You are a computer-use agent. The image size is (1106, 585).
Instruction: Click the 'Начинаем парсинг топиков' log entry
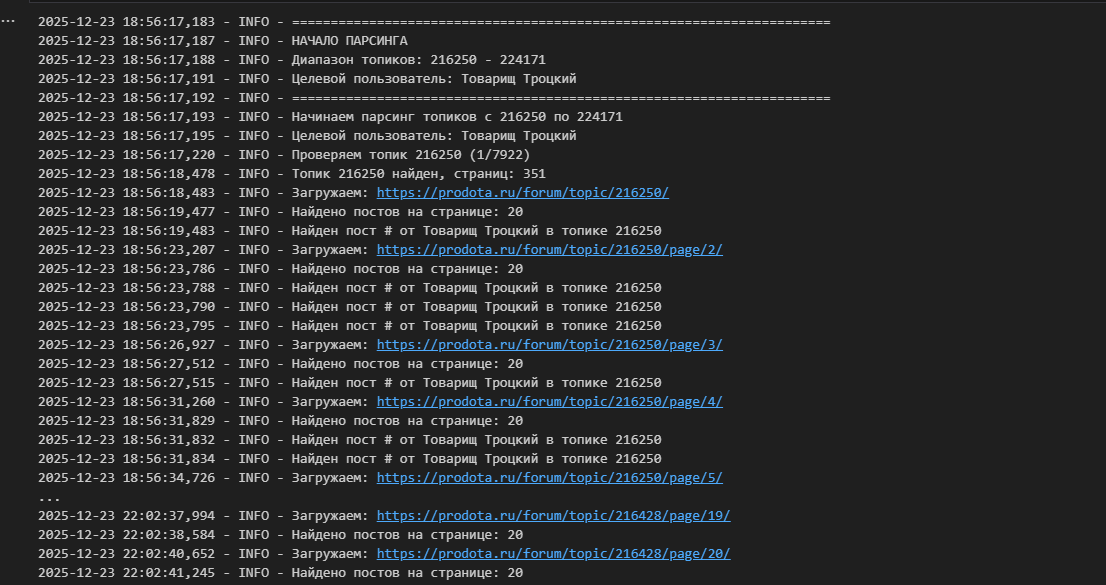457,117
